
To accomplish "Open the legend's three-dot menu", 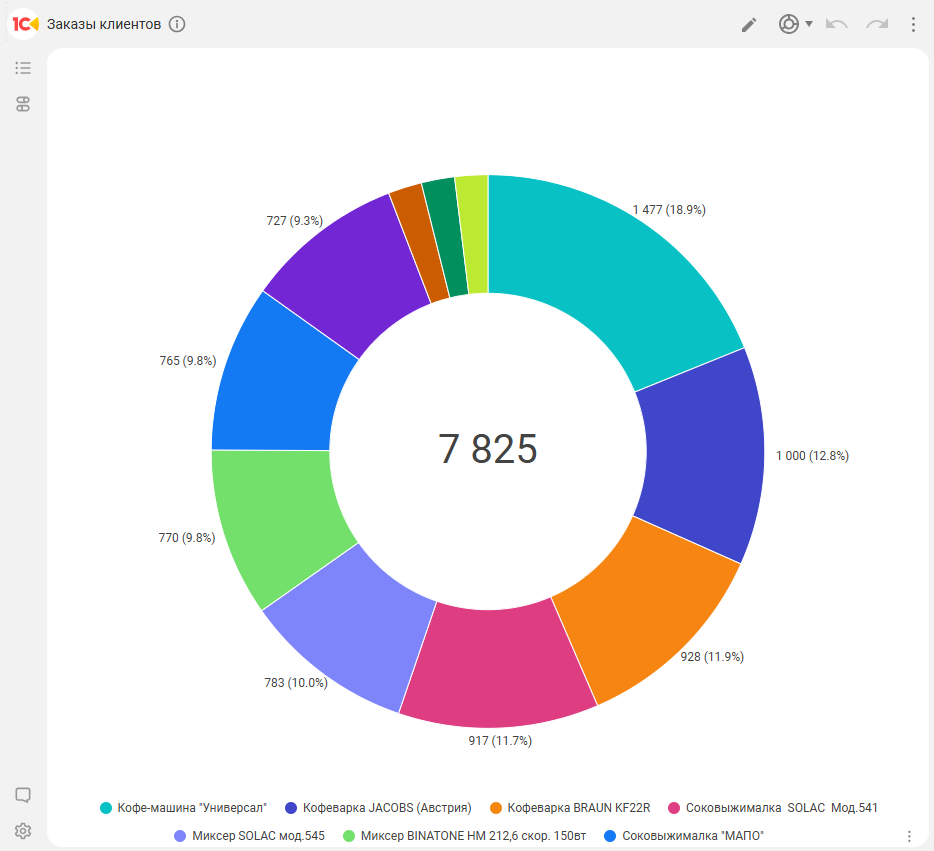I will pyautogui.click(x=909, y=836).
